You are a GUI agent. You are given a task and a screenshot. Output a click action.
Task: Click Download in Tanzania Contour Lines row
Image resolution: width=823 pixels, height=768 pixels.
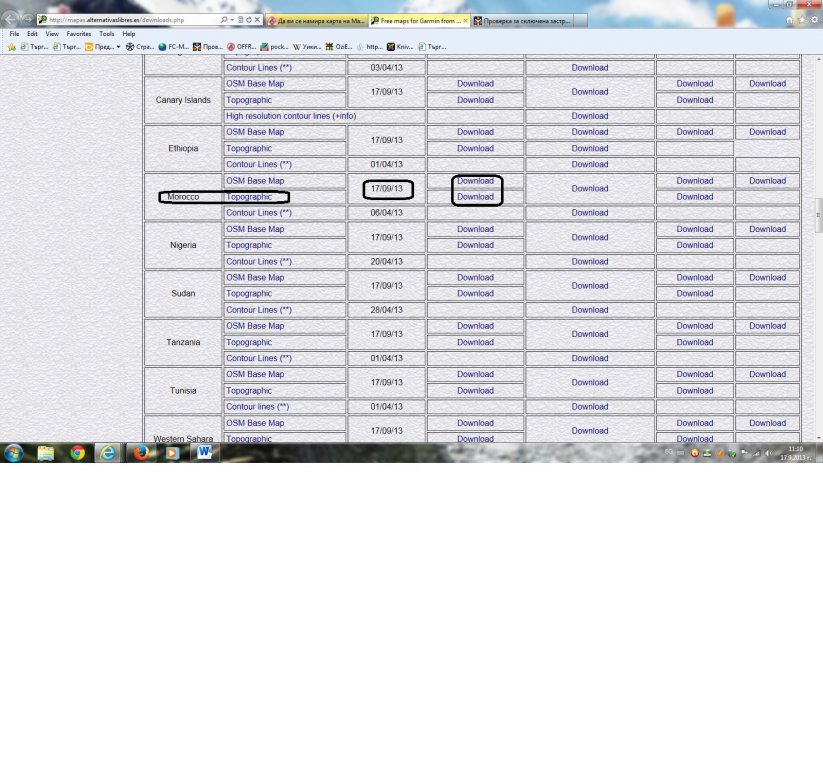pos(590,358)
